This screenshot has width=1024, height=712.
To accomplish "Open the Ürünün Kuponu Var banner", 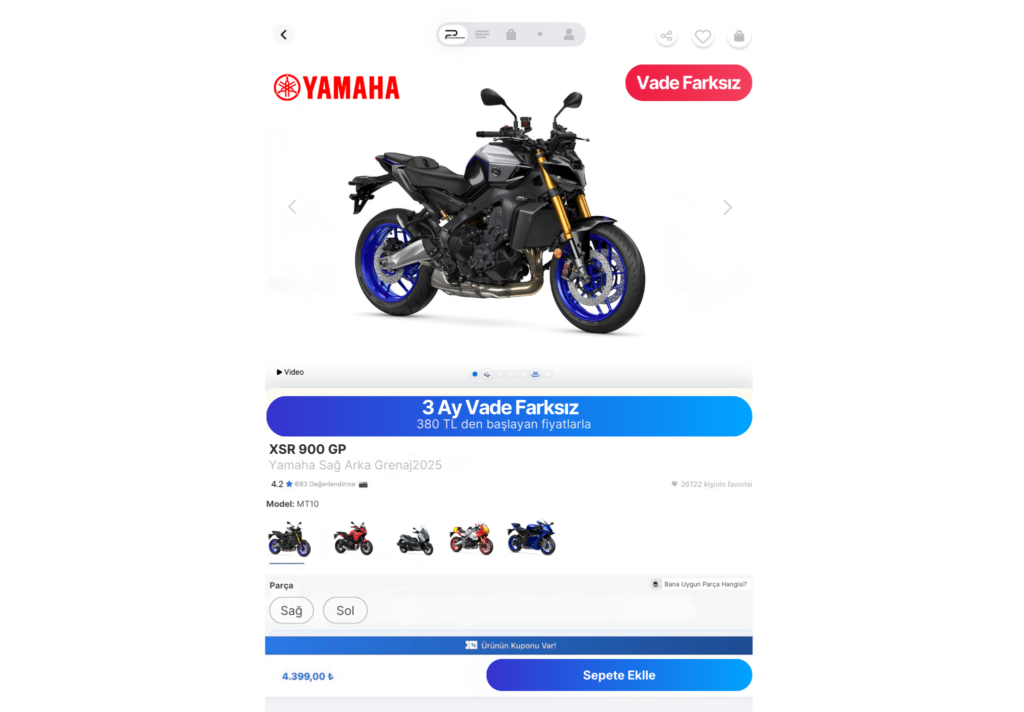I will coord(509,645).
